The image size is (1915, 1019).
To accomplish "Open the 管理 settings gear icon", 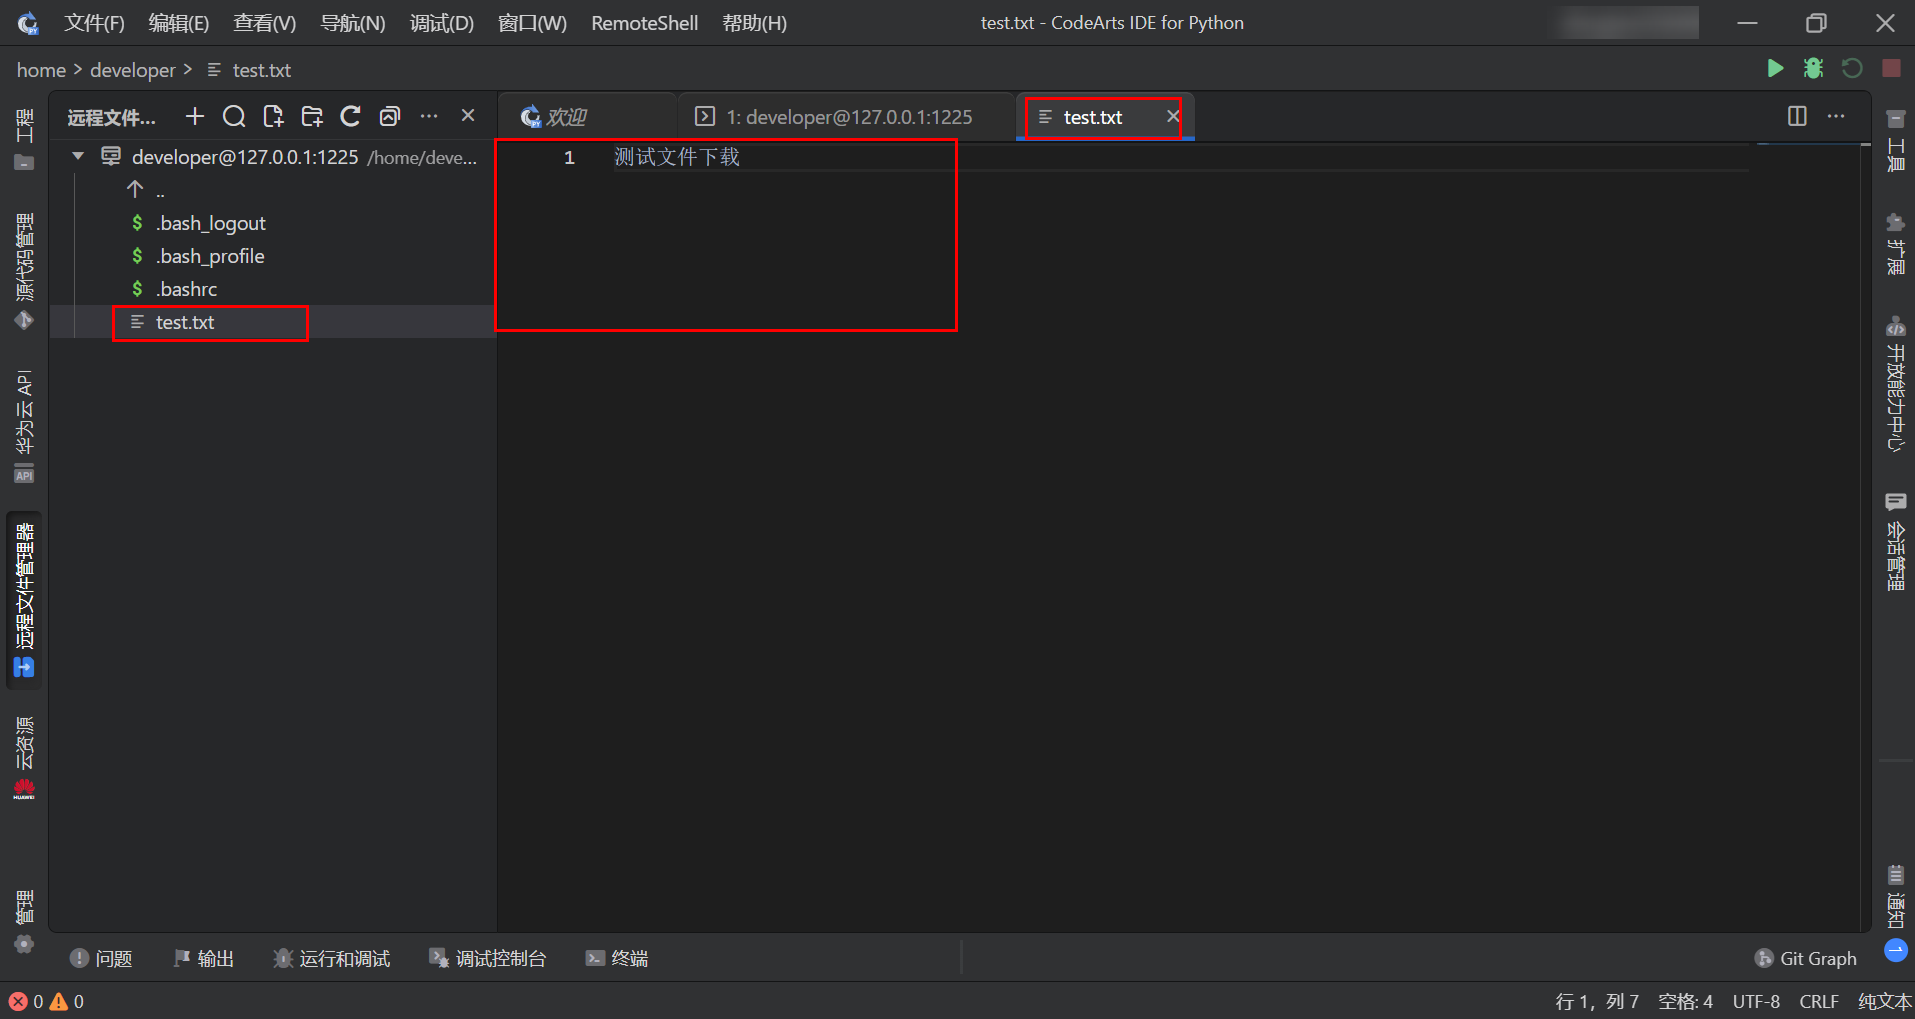I will (x=24, y=943).
